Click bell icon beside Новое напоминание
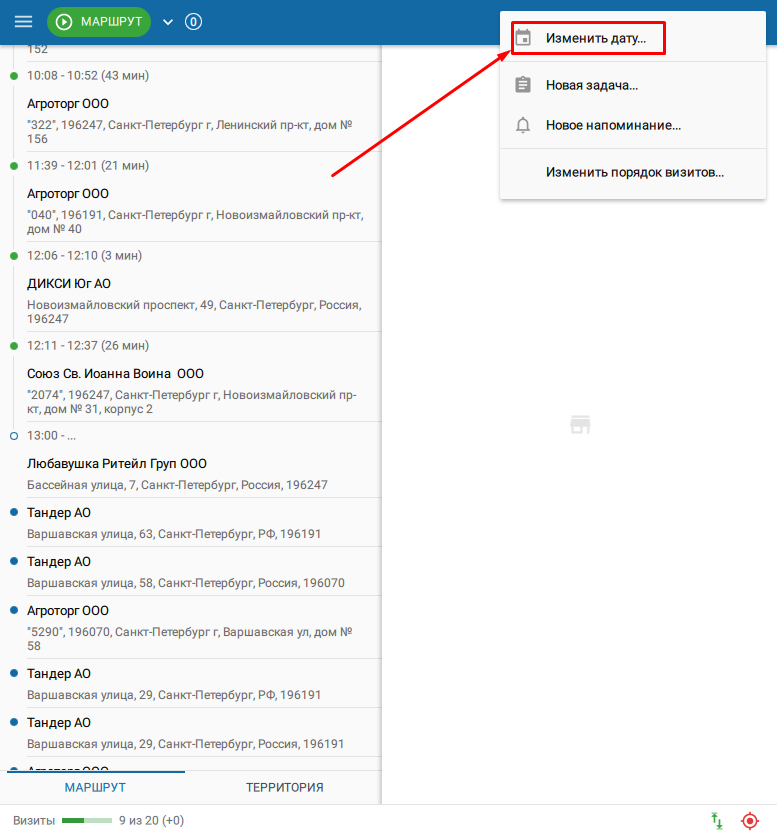Screen dimensions: 777x834 (523, 125)
